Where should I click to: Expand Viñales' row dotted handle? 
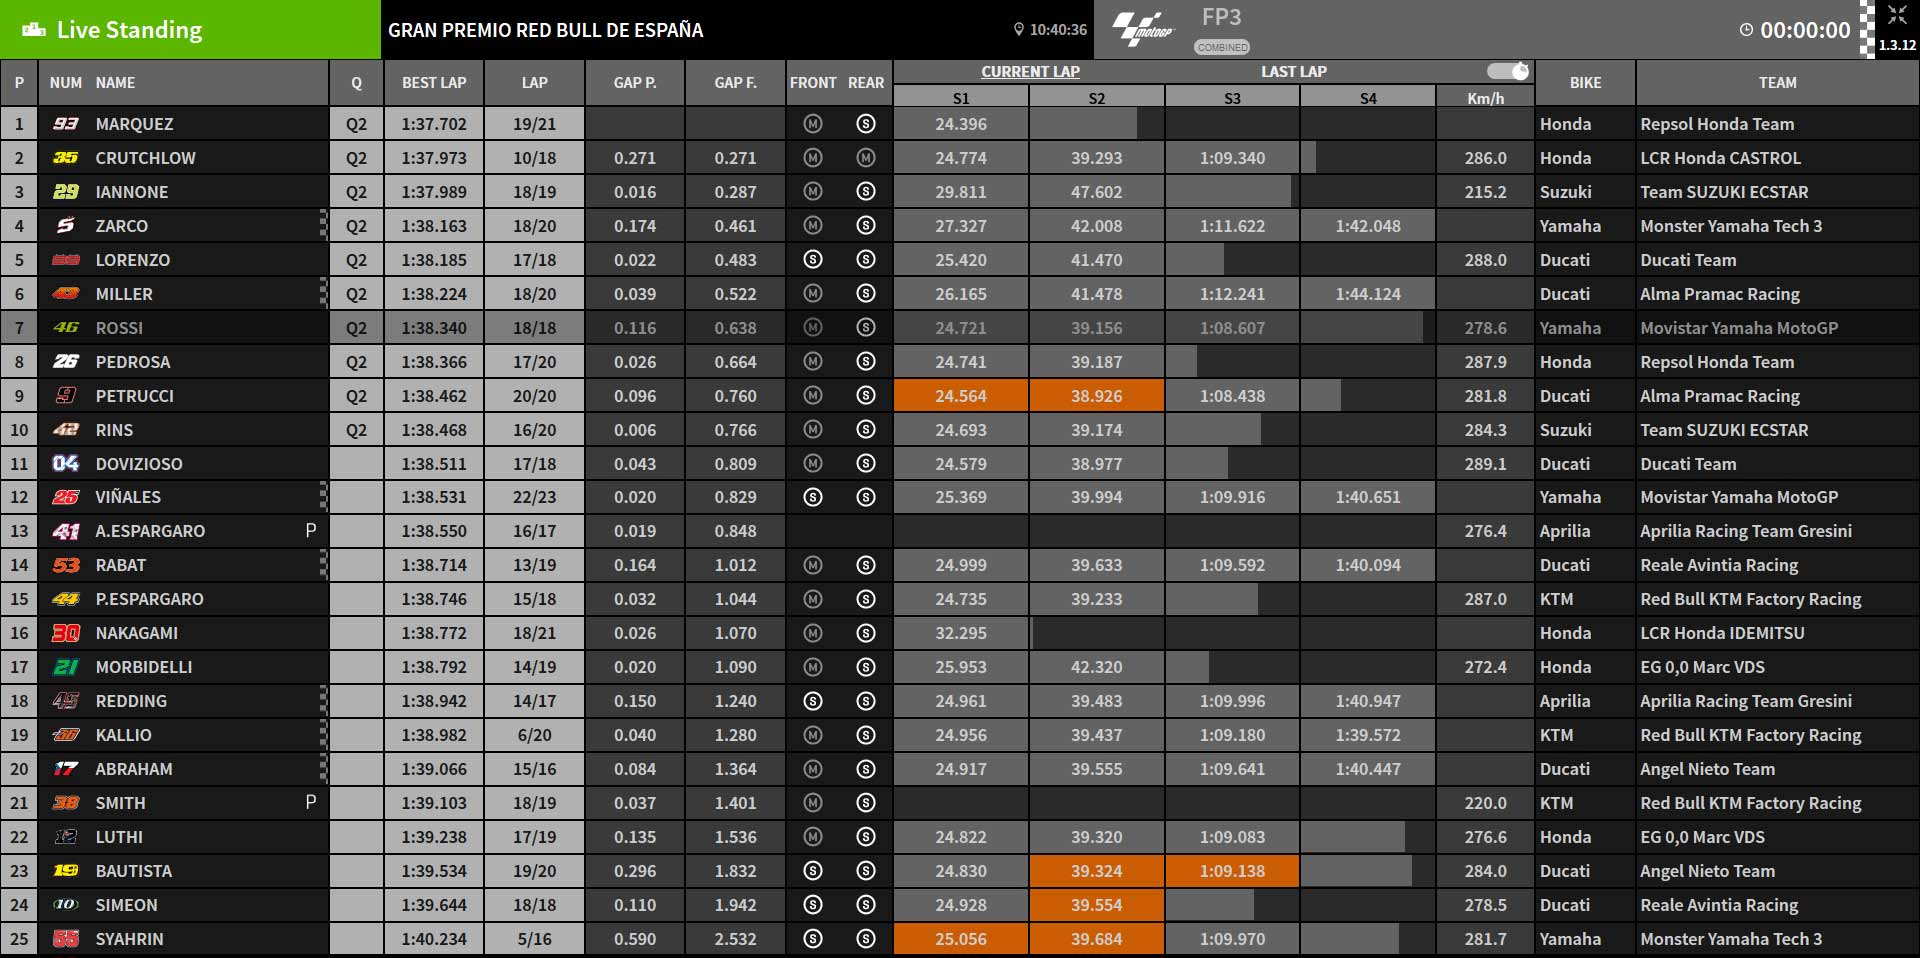(x=323, y=497)
